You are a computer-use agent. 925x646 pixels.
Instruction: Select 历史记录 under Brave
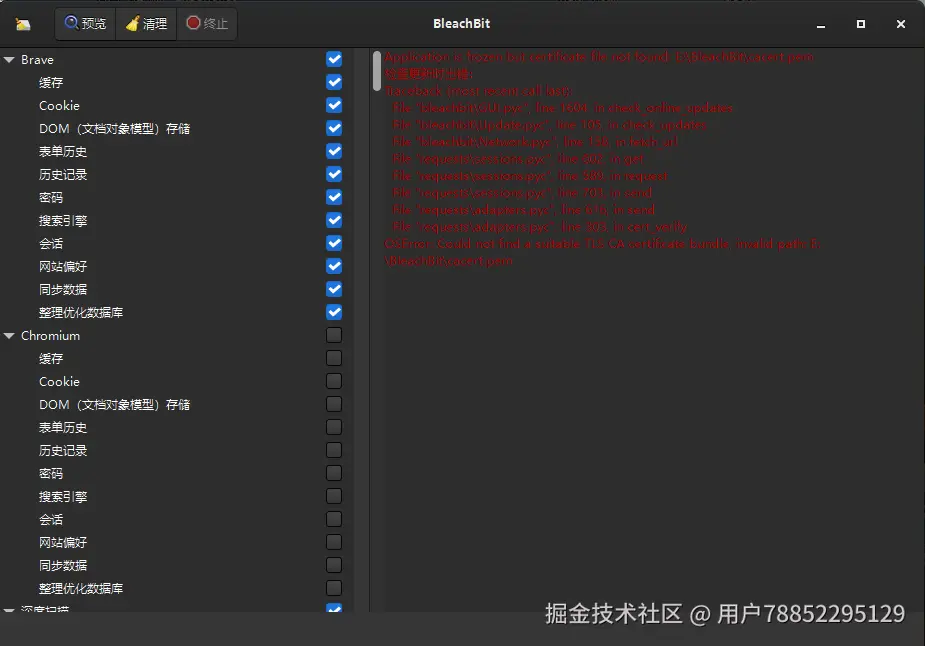63,175
